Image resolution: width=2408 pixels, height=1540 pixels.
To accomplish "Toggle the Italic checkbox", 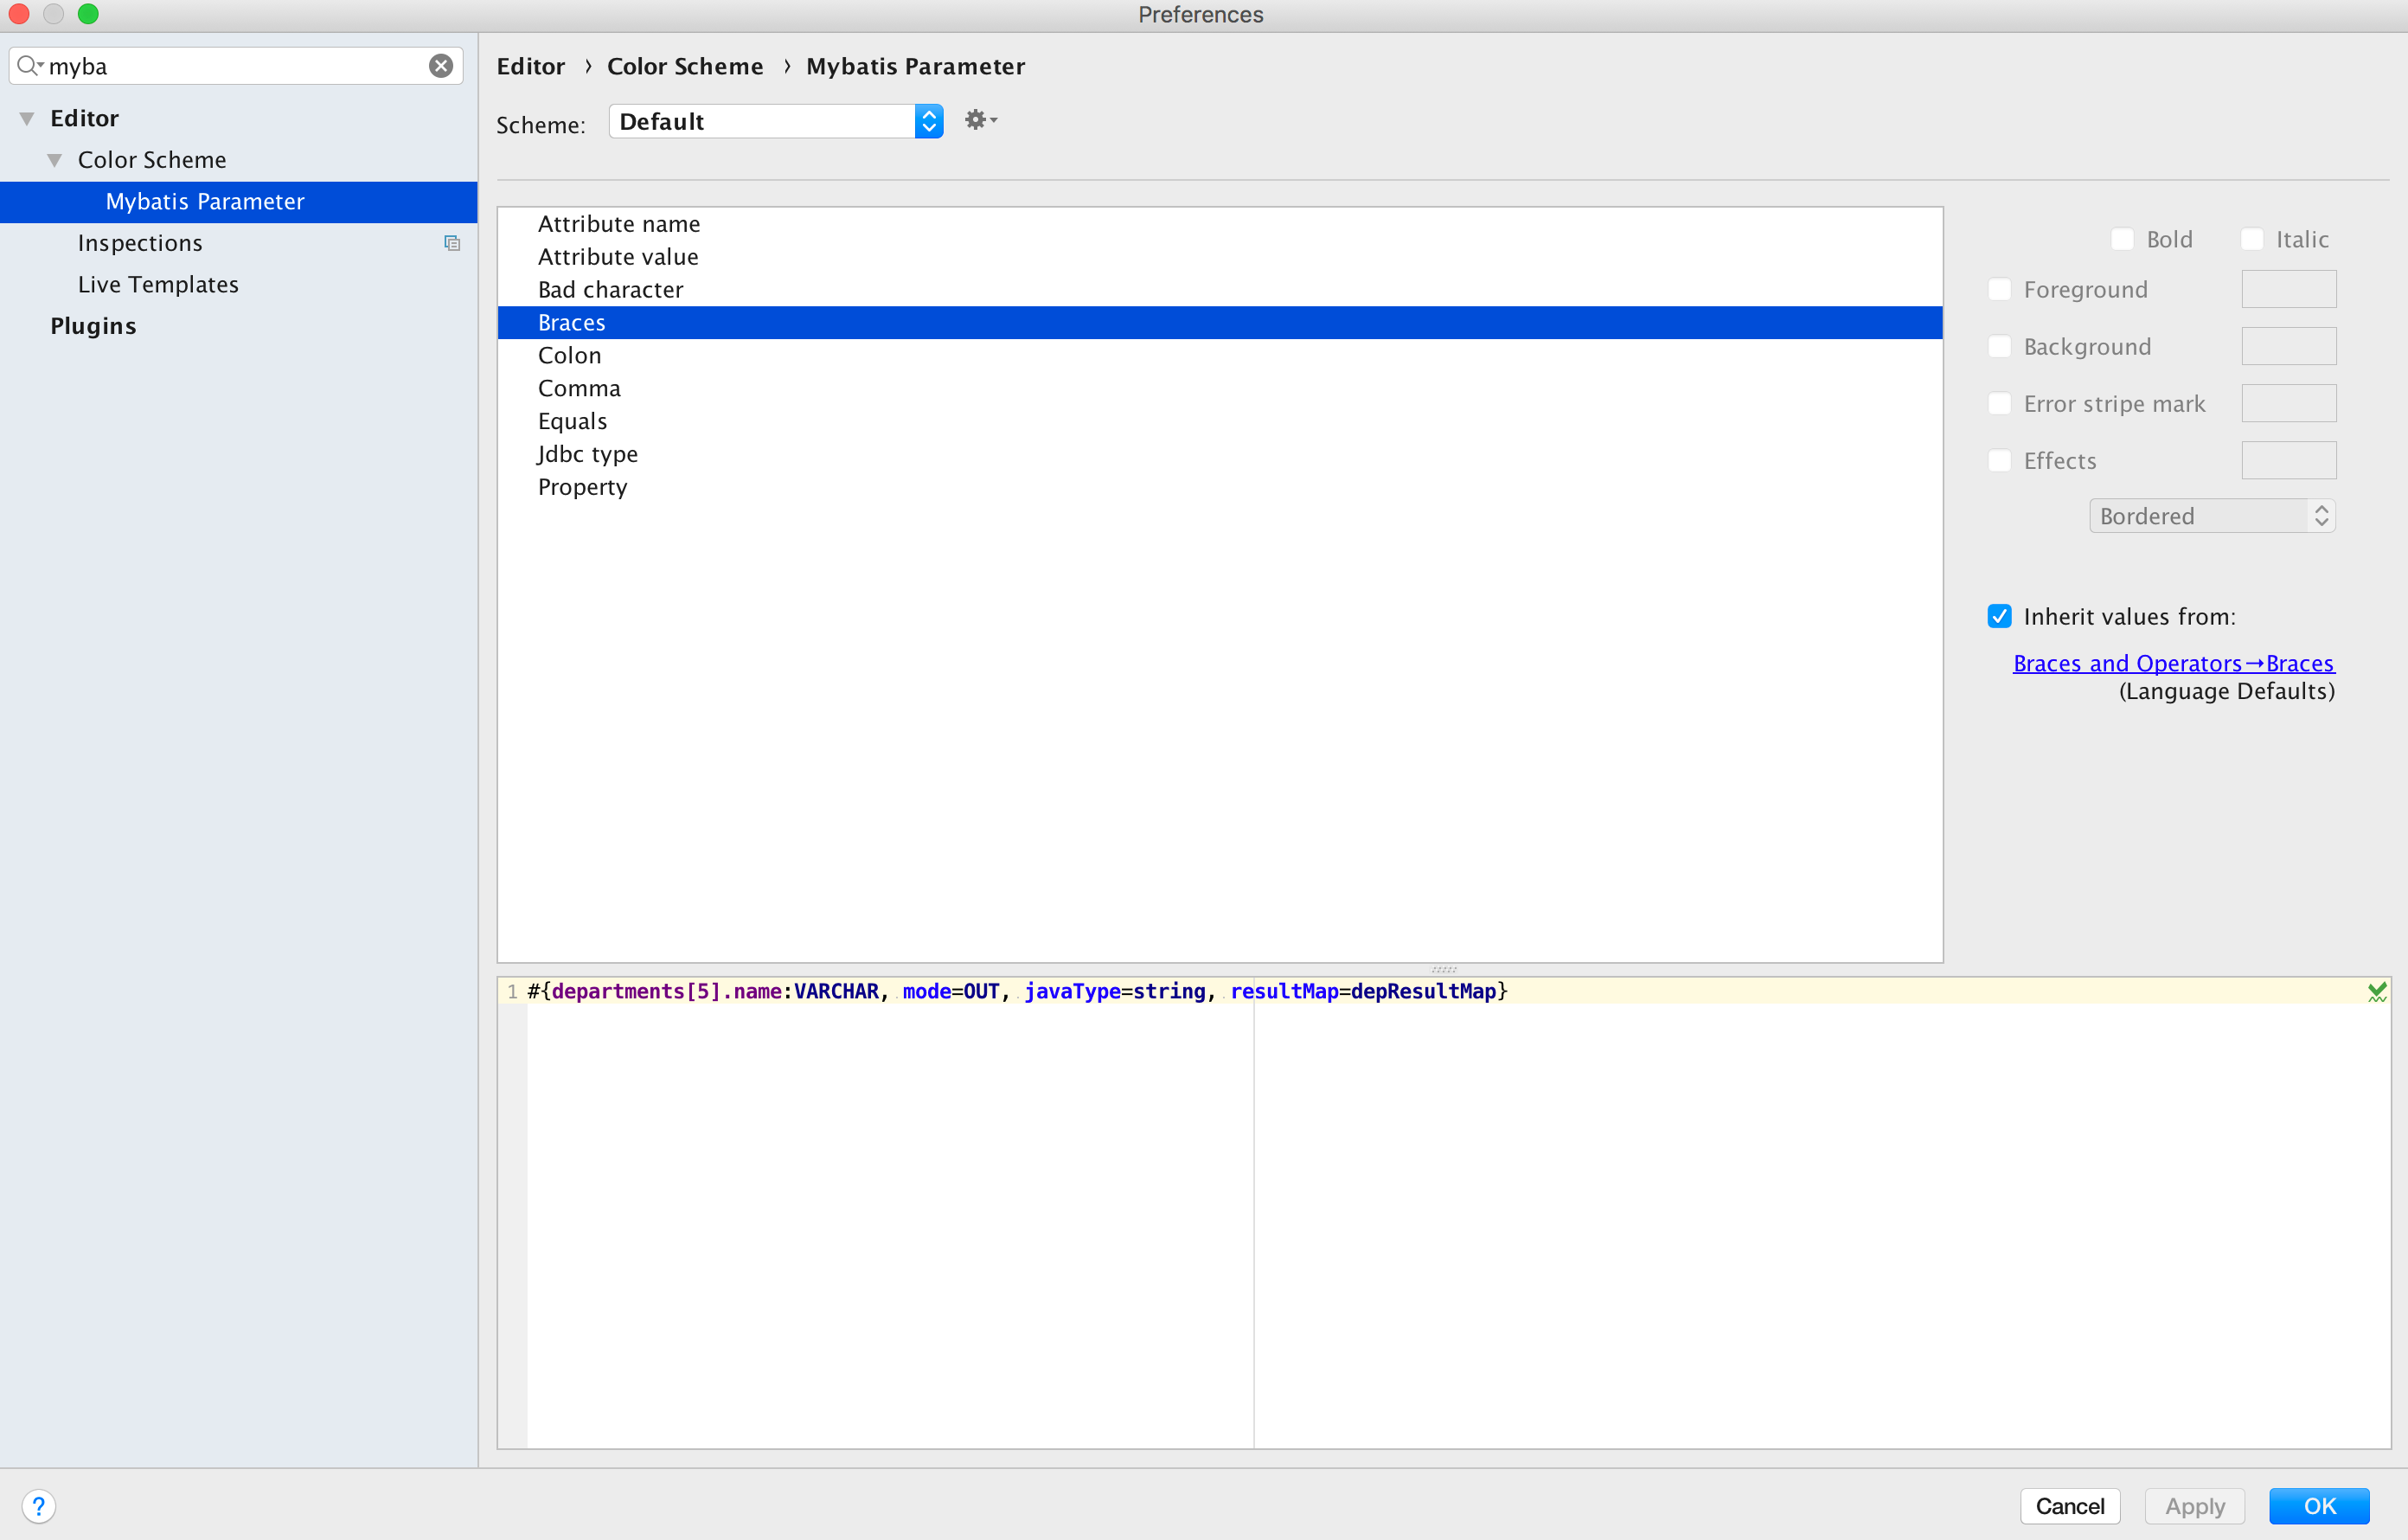I will pyautogui.click(x=2252, y=239).
